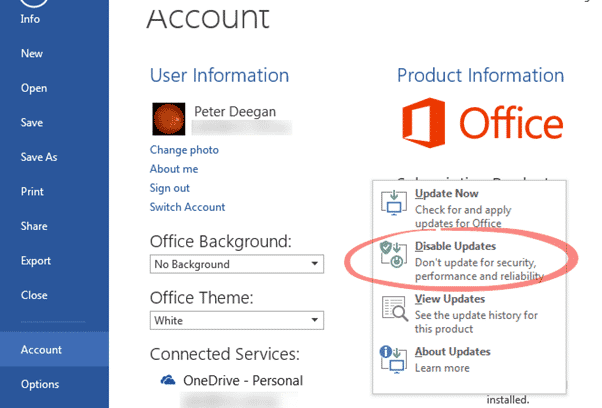
Task: Click the Update Now icon
Action: coord(395,202)
